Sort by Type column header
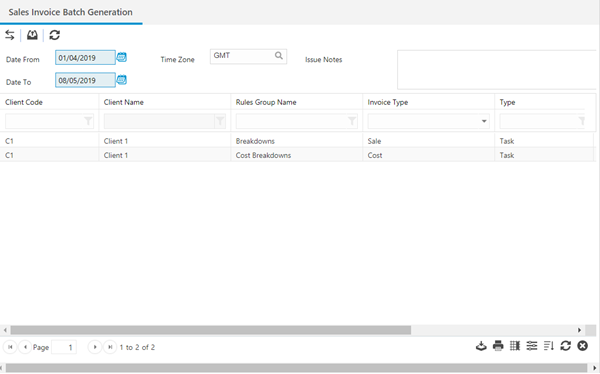Viewport: 600px width, 374px height. coord(507,102)
